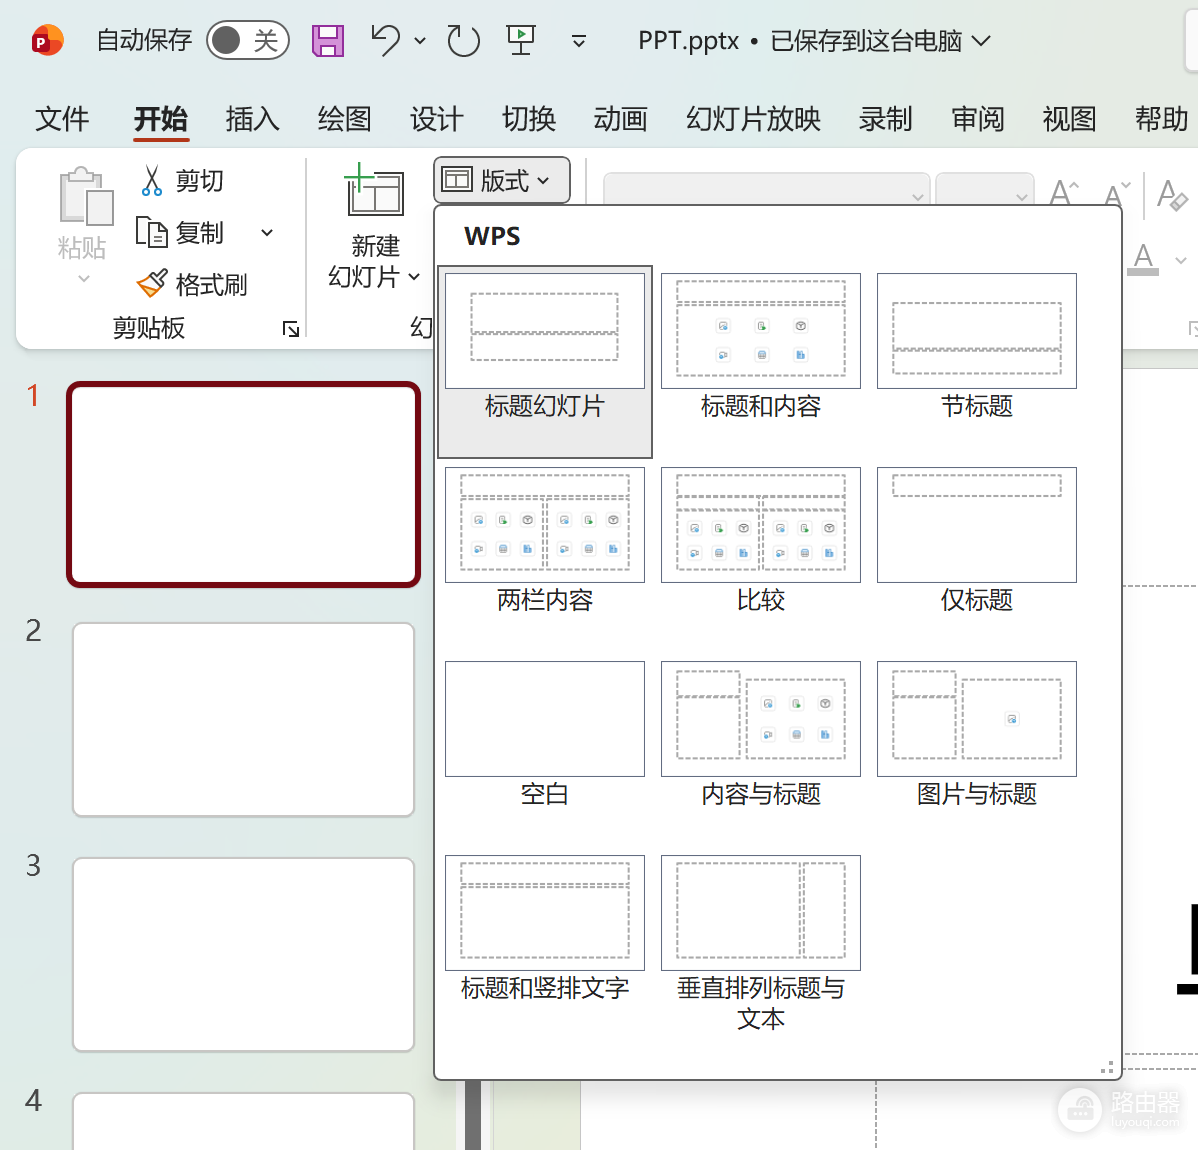Expand the 复制 dropdown arrow

[267, 232]
